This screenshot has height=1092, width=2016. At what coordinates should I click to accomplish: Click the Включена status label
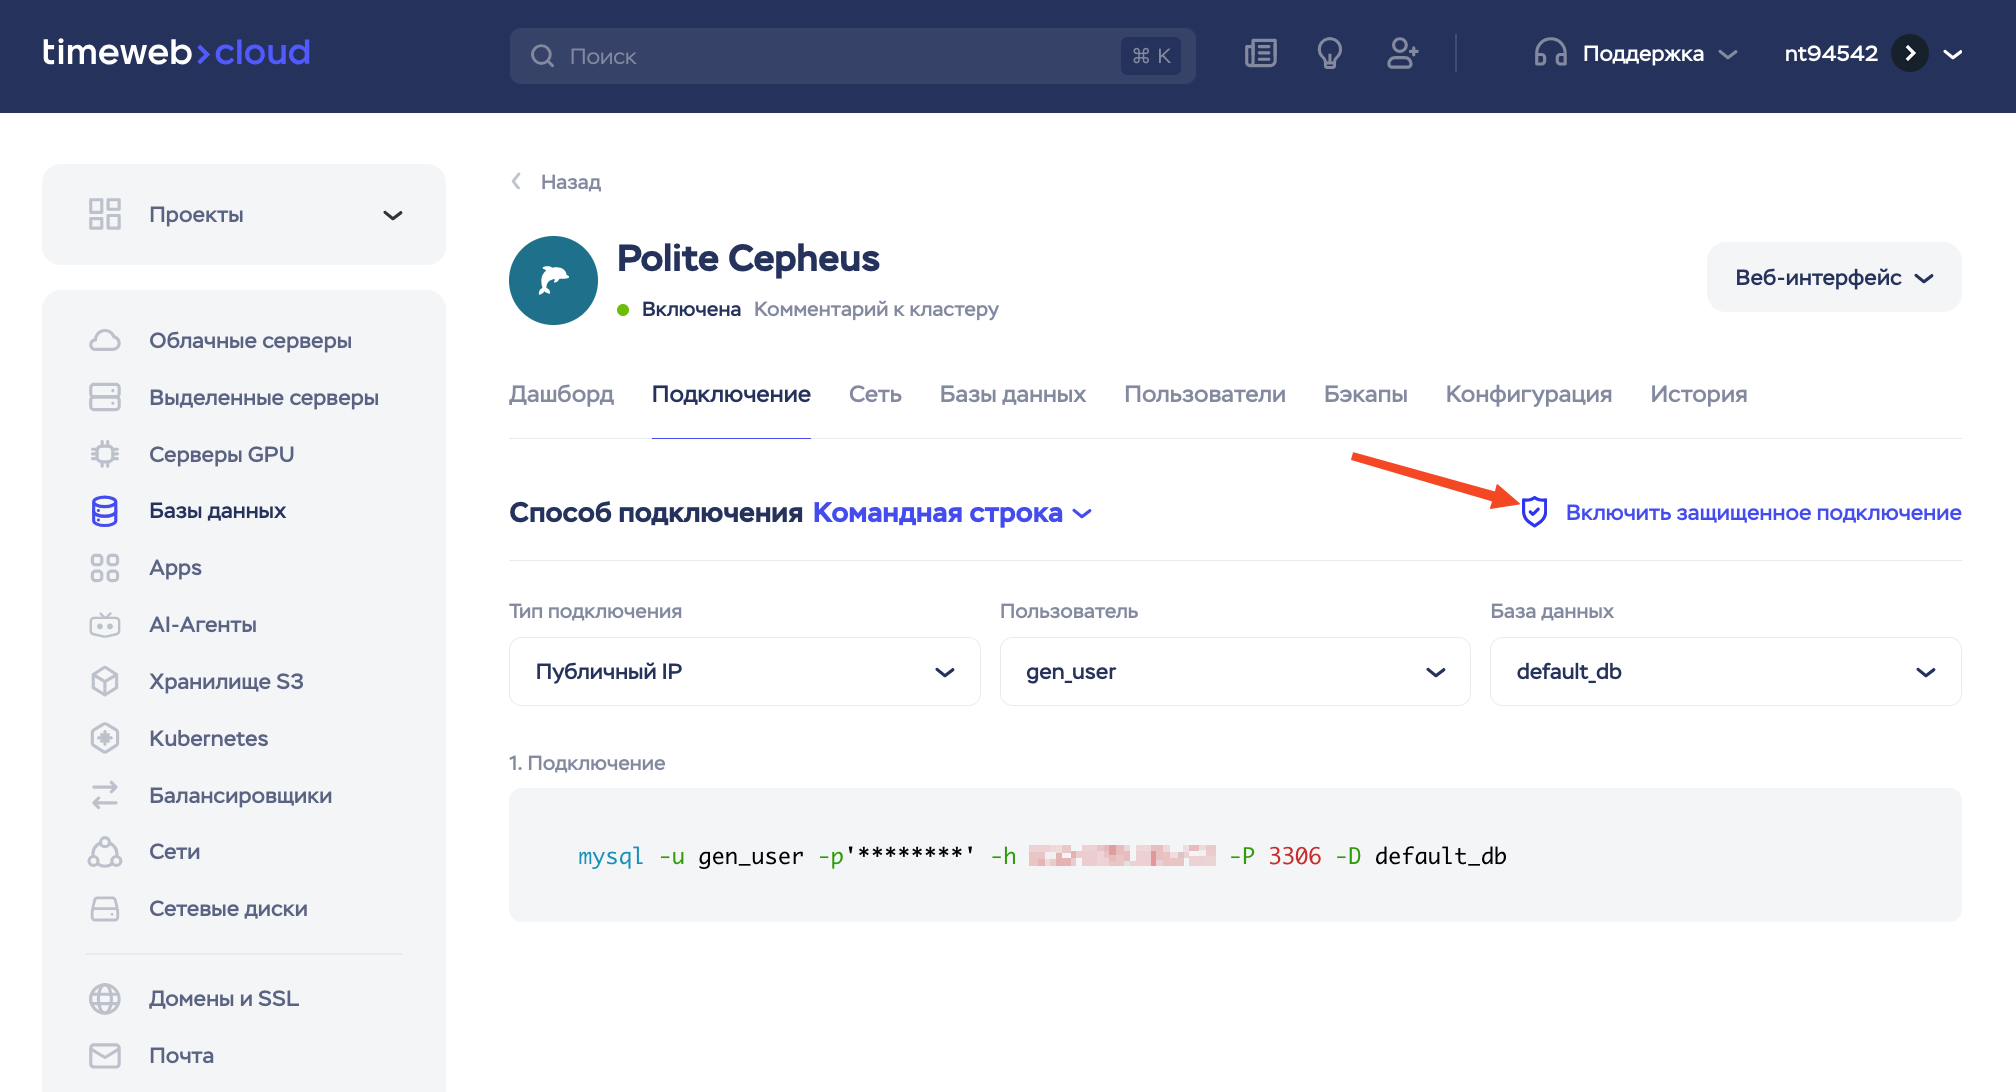pyautogui.click(x=691, y=309)
